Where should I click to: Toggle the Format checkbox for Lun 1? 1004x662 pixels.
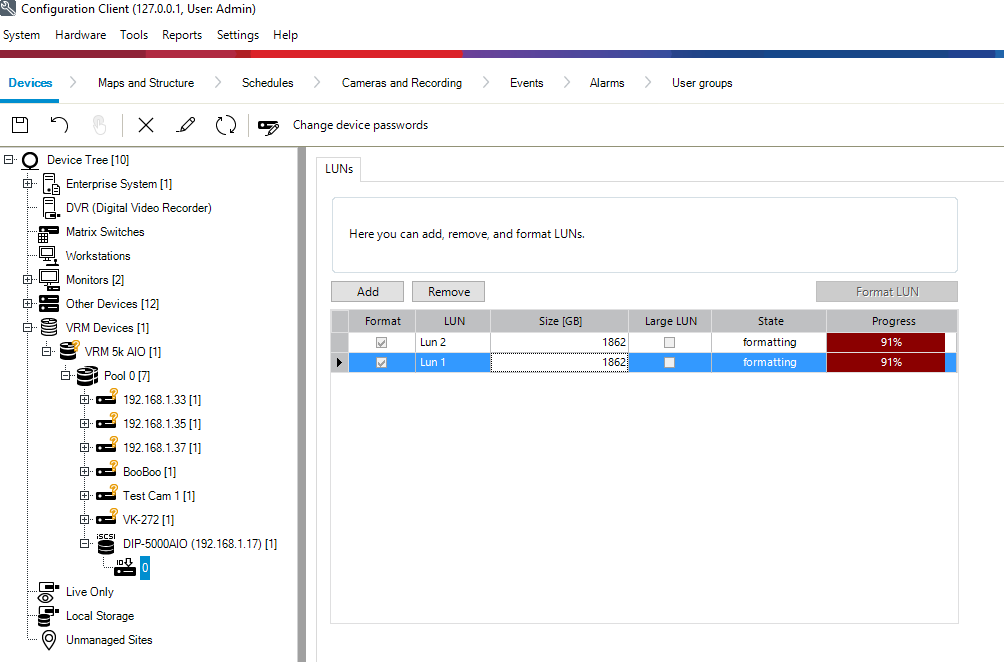[x=380, y=363]
